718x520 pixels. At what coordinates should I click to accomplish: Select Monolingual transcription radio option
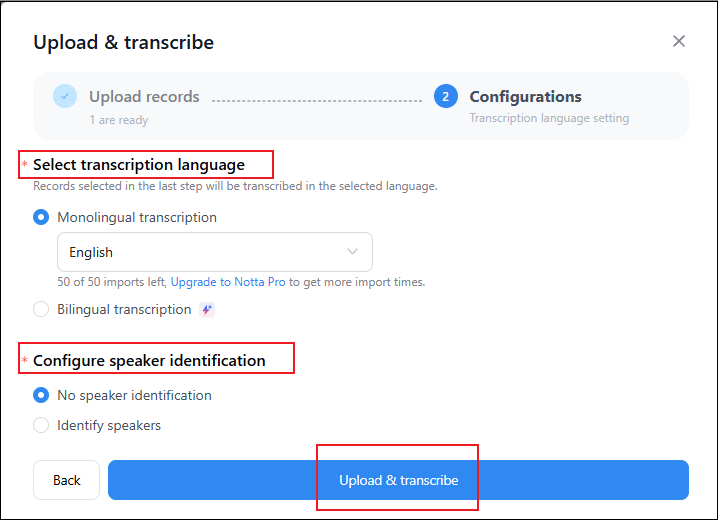pos(41,217)
